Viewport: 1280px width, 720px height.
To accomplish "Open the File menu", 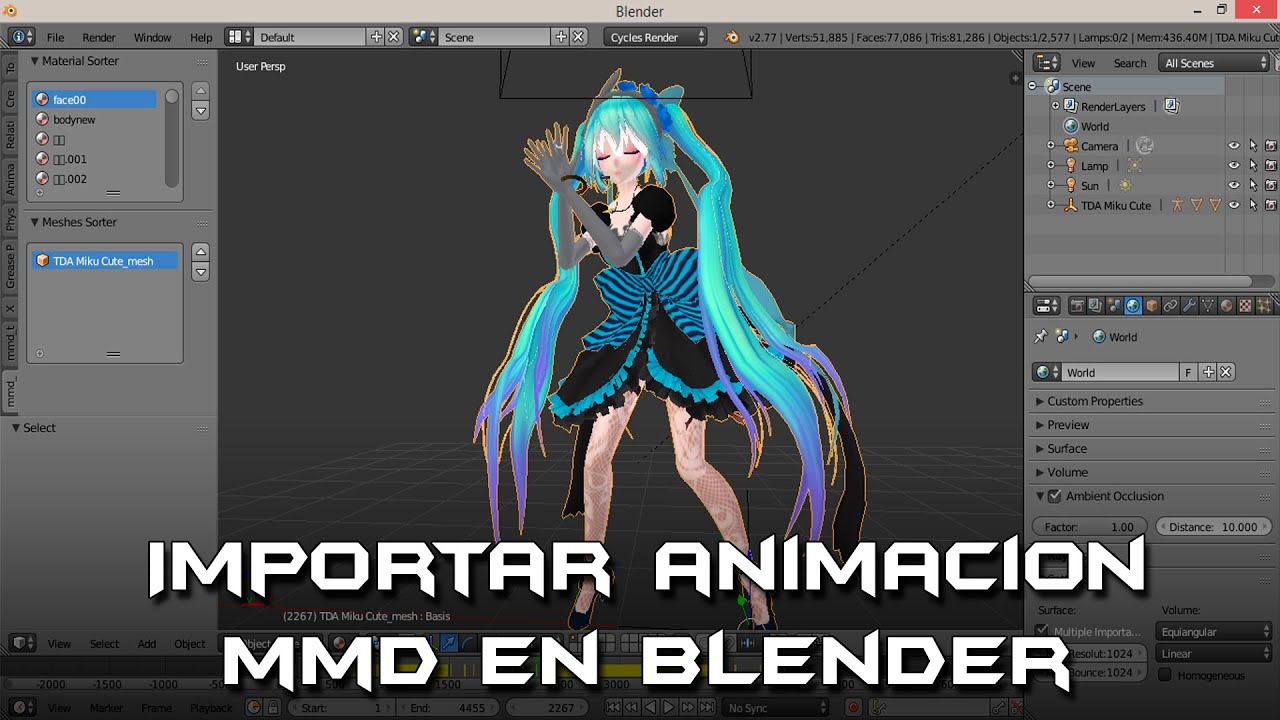I will point(55,37).
